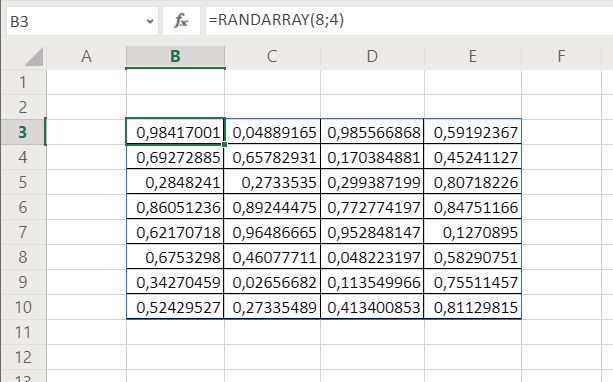Click the Insert Function fx icon
This screenshot has height=382, width=613.
coord(181,21)
